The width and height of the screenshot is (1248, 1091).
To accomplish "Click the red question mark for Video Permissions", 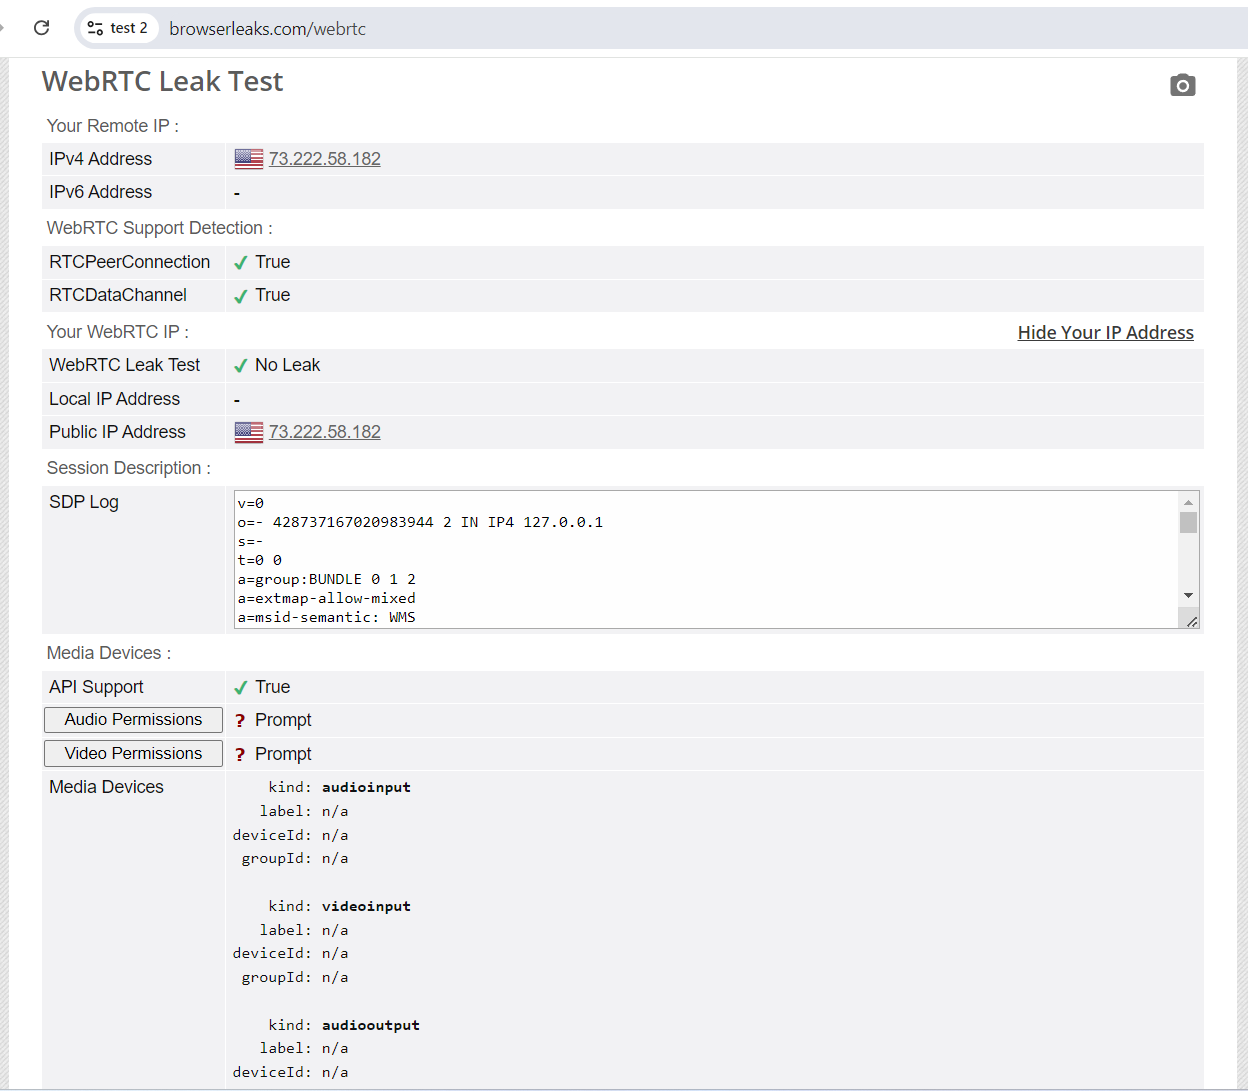I will click(x=240, y=755).
